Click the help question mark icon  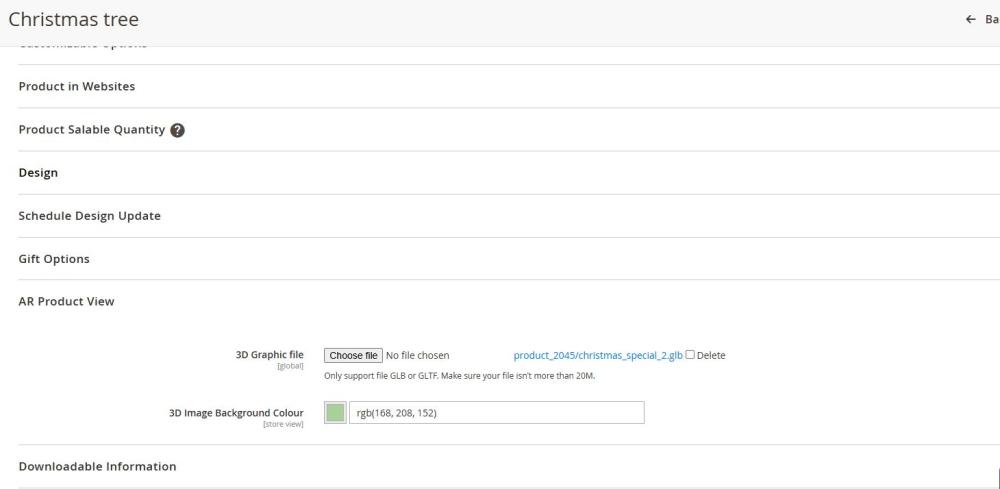[x=177, y=130]
